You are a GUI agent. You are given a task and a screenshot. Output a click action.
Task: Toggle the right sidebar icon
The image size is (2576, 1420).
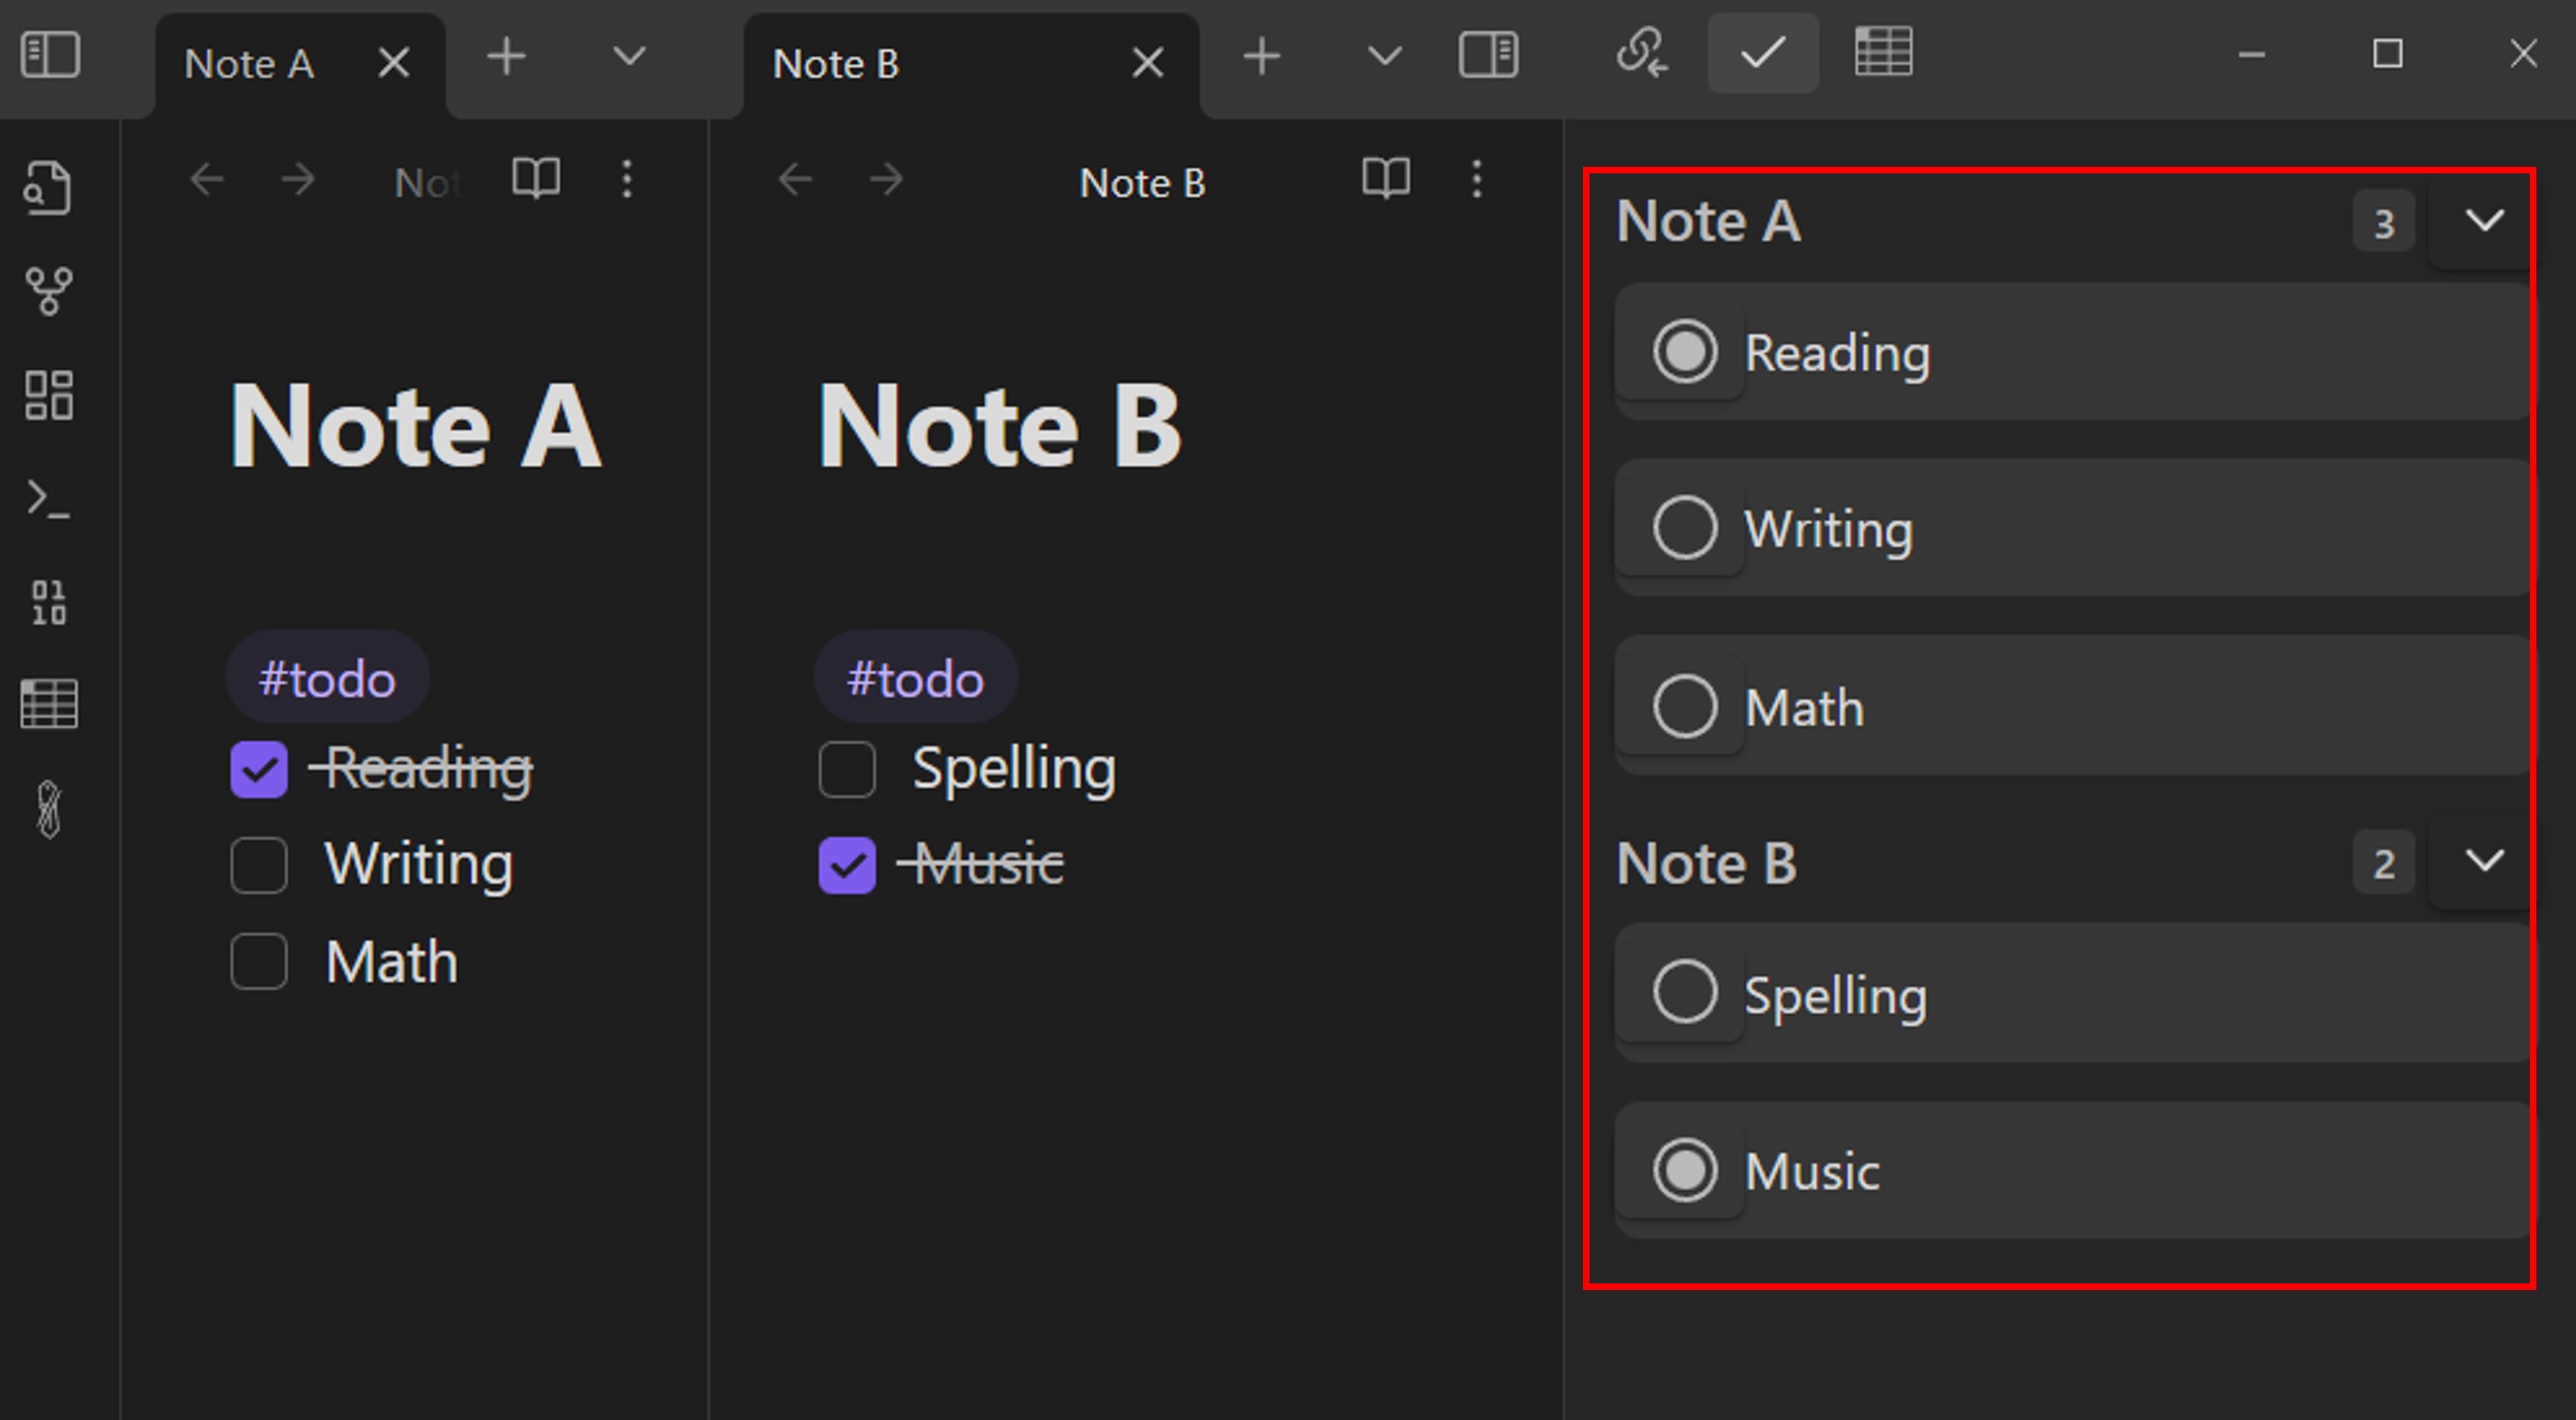(x=1489, y=54)
